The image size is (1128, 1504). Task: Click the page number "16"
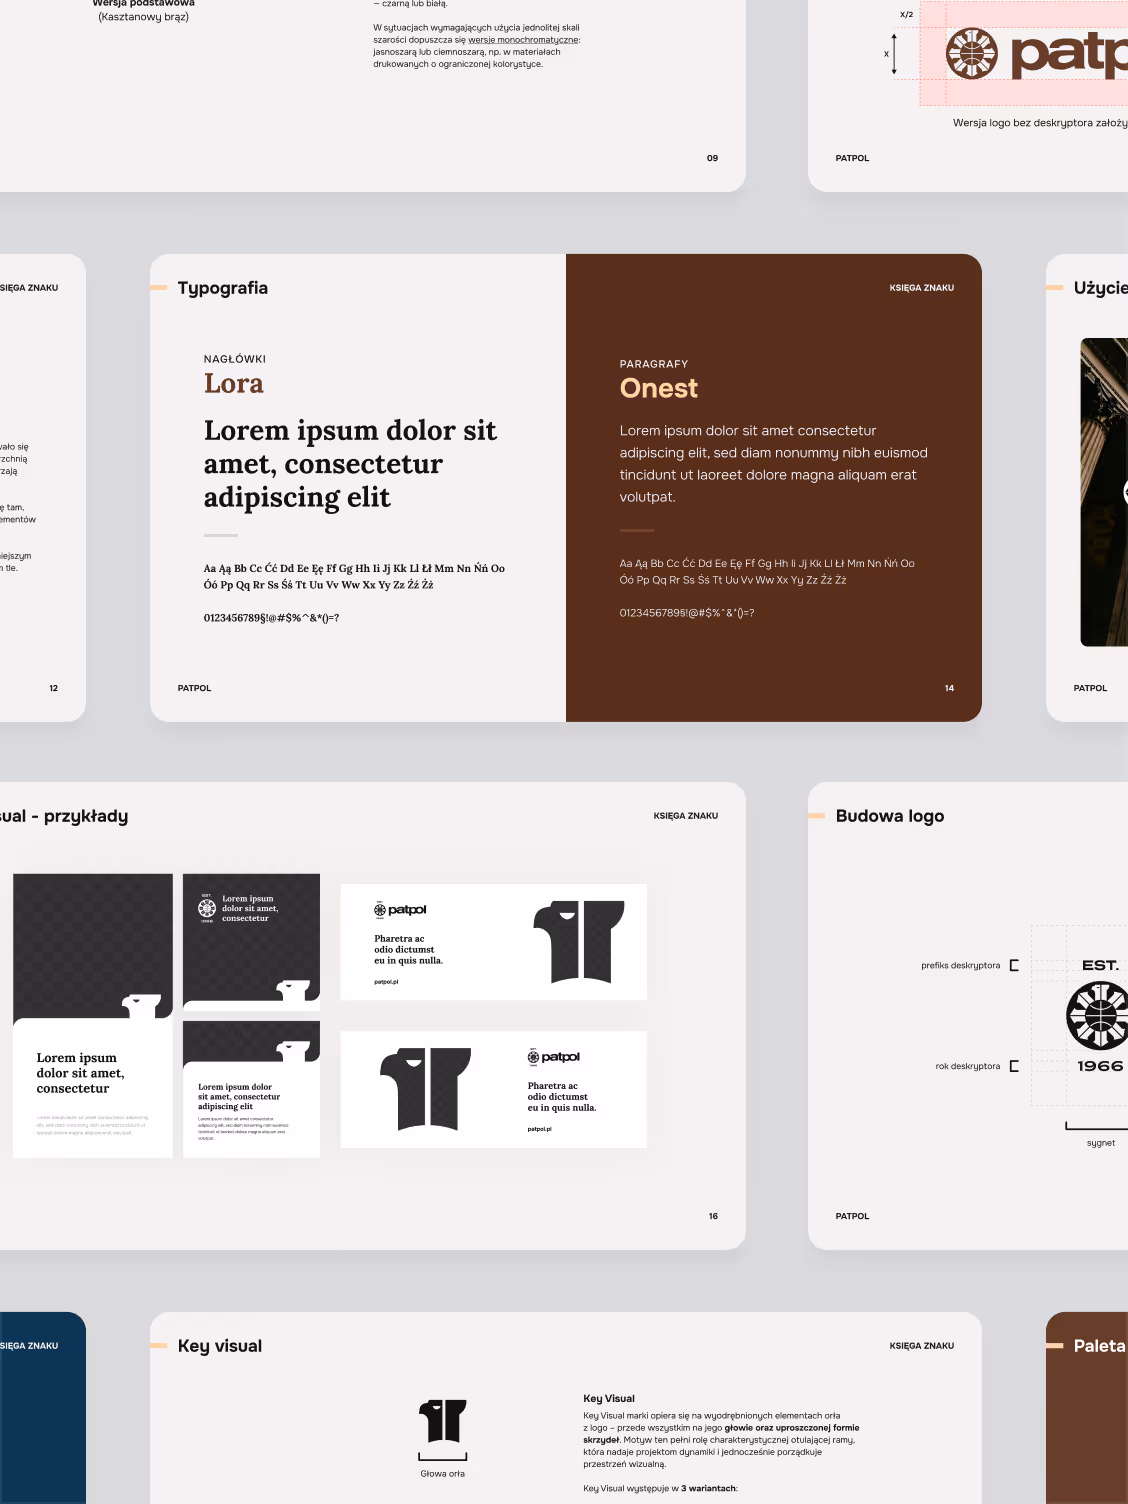pyautogui.click(x=713, y=1216)
